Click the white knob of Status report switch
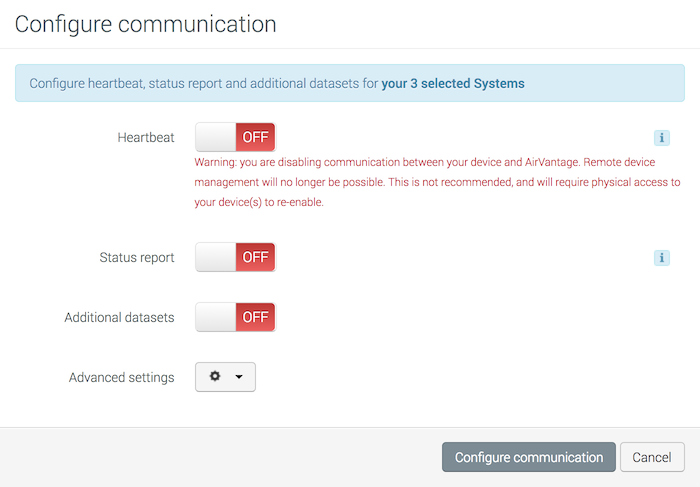Image resolution: width=700 pixels, height=487 pixels. (x=216, y=257)
